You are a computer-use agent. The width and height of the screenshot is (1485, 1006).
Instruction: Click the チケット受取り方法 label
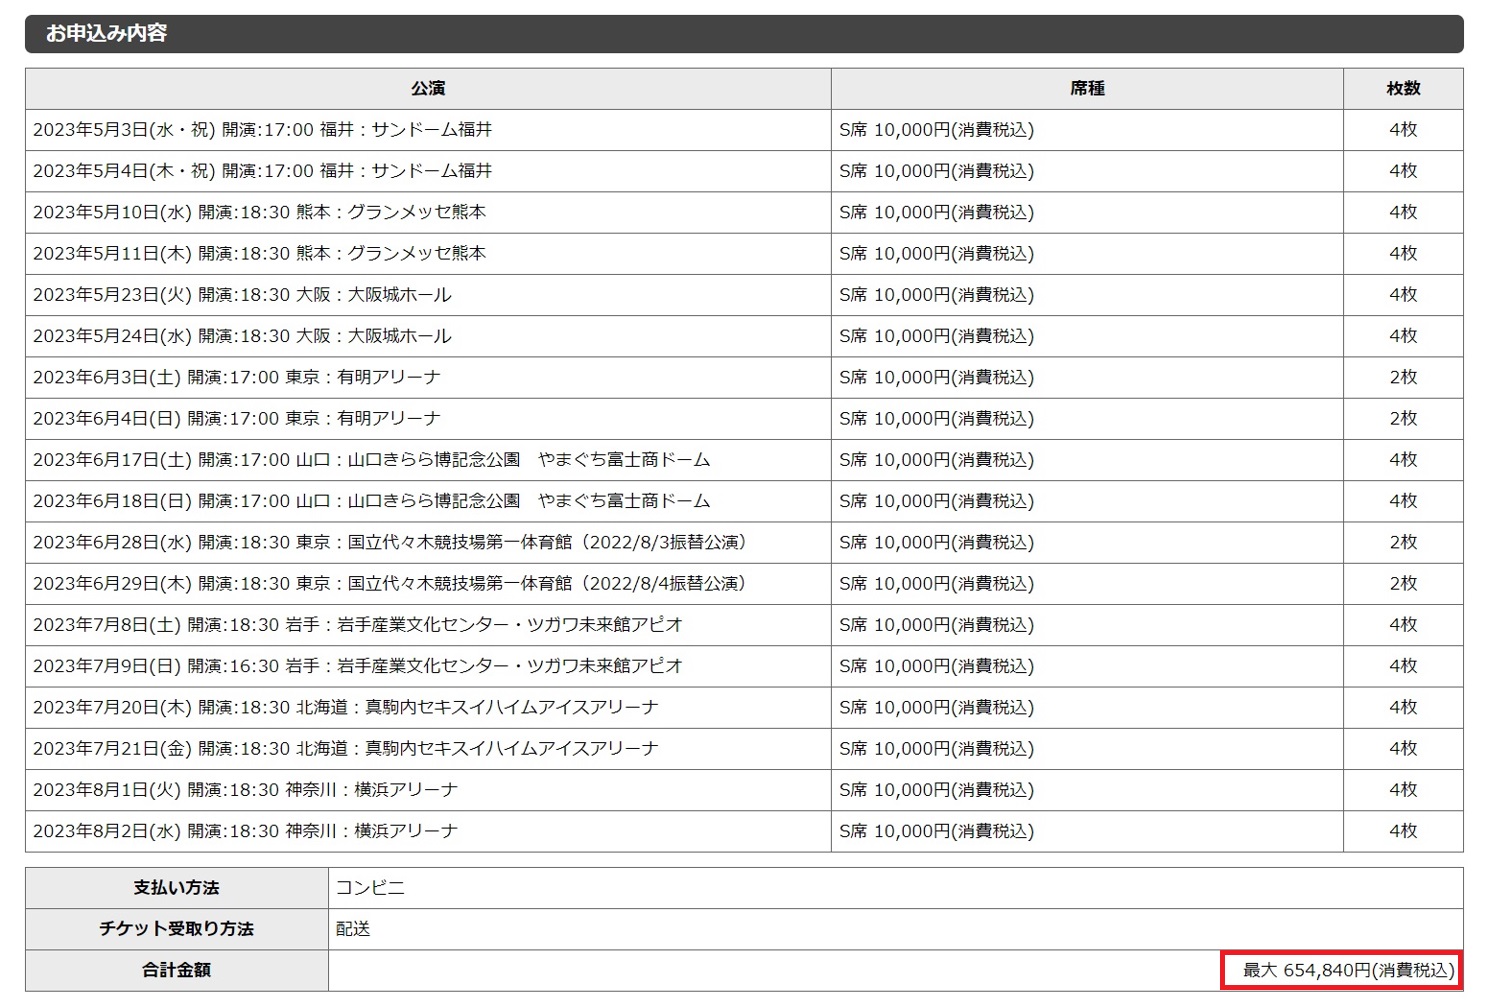point(177,929)
